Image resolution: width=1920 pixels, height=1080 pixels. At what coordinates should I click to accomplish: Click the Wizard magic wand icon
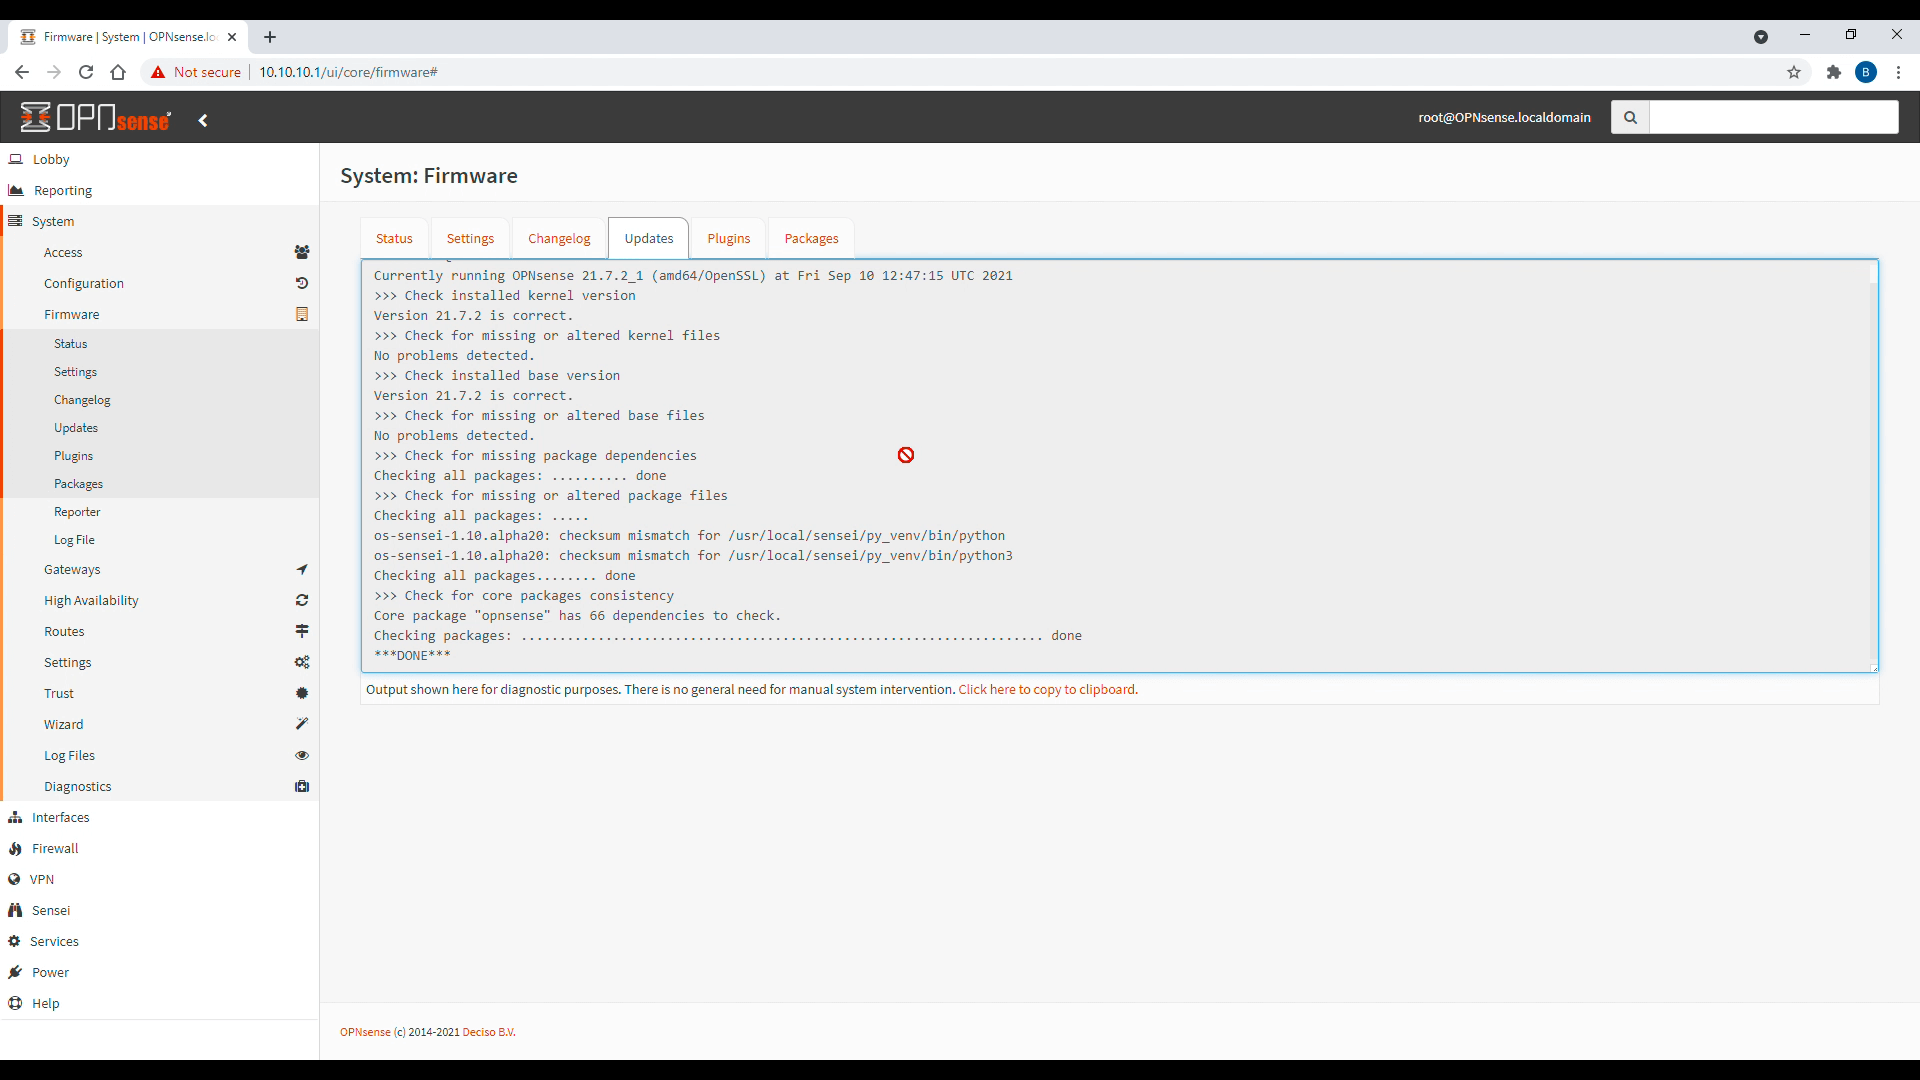coord(301,724)
